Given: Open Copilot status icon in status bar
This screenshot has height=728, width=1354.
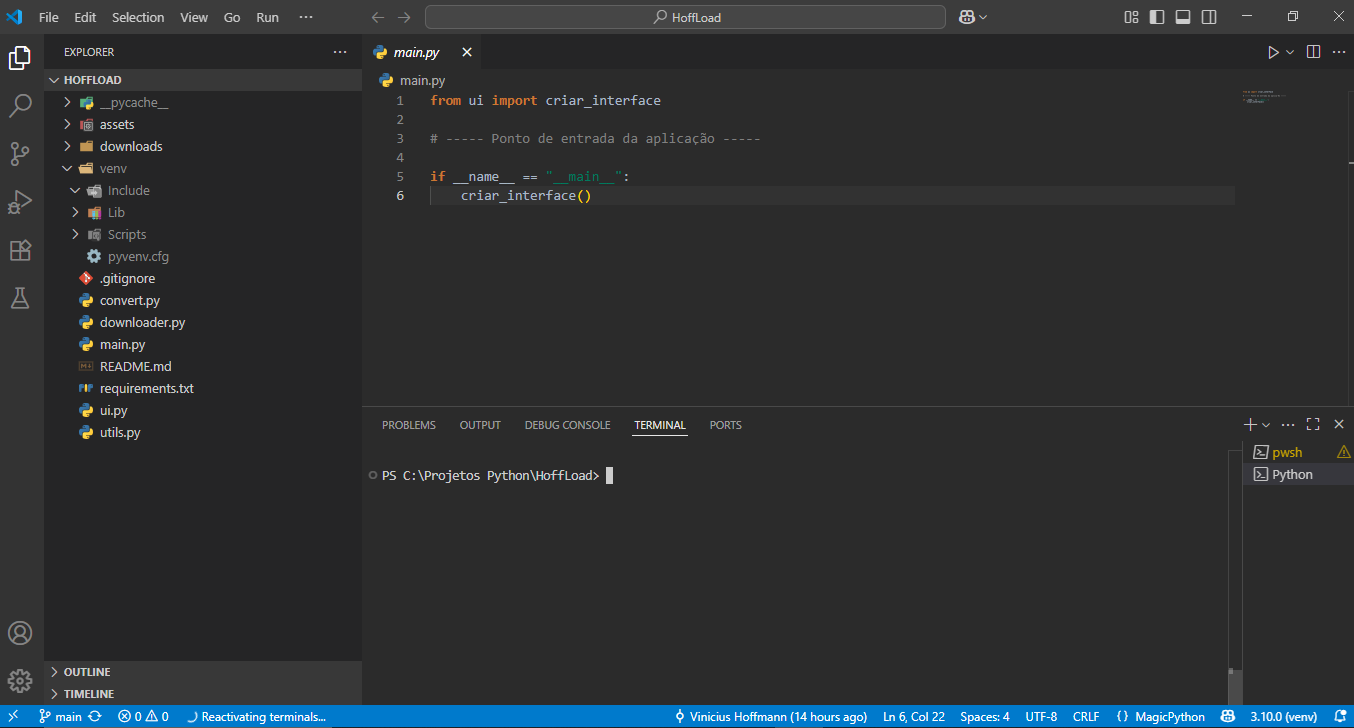Looking at the screenshot, I should [x=1227, y=717].
